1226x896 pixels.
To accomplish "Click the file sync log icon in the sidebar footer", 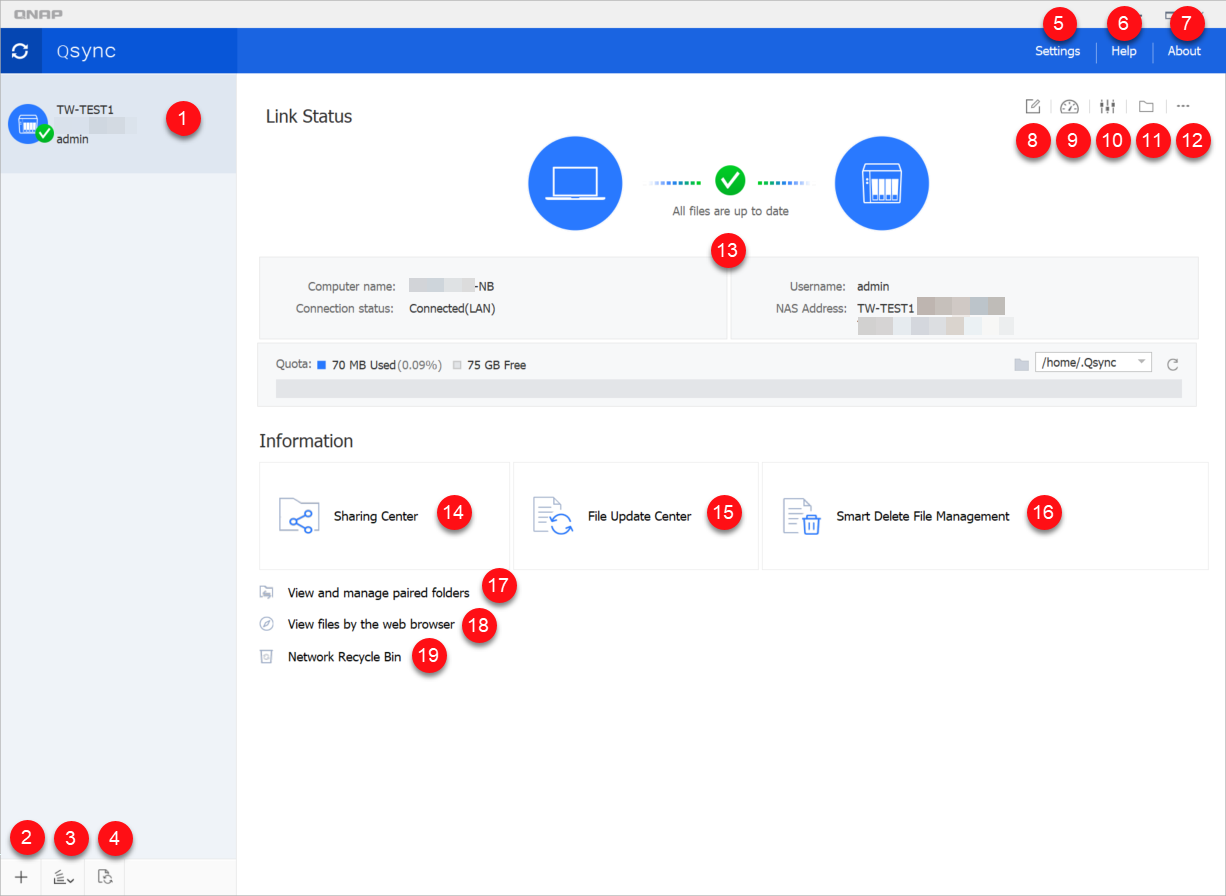I will point(105,877).
